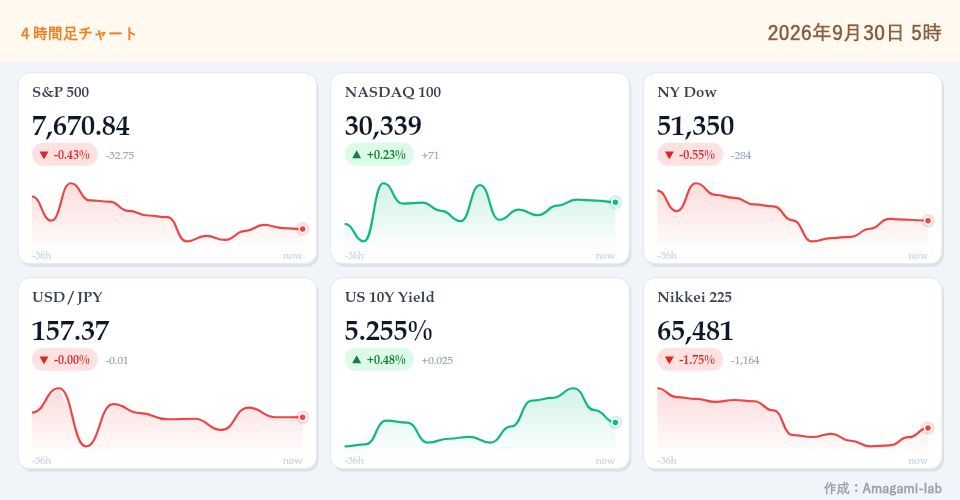Click the USD / JPY chart end-point dot
Screen dimensions: 960x500
(302, 417)
